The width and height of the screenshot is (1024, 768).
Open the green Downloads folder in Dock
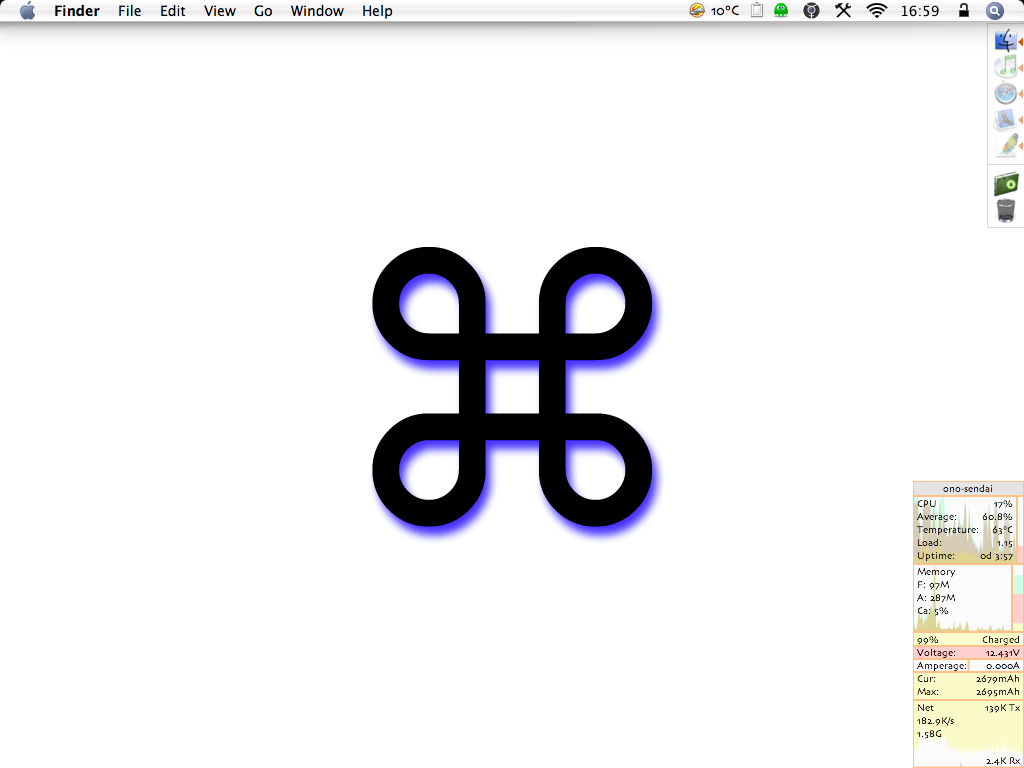click(x=1006, y=184)
